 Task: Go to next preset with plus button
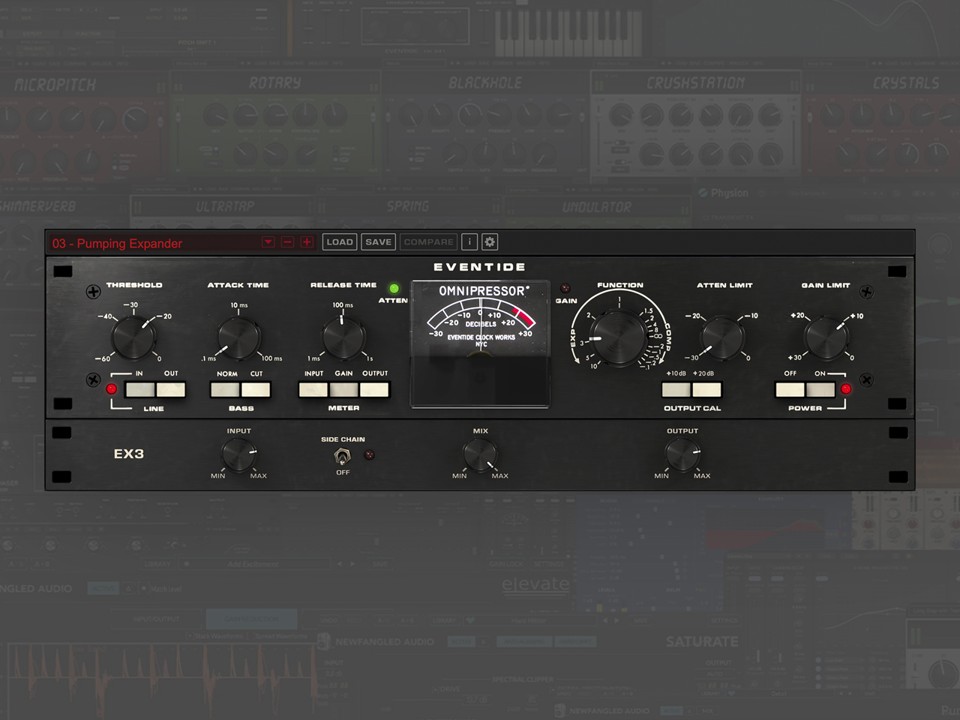tap(307, 242)
